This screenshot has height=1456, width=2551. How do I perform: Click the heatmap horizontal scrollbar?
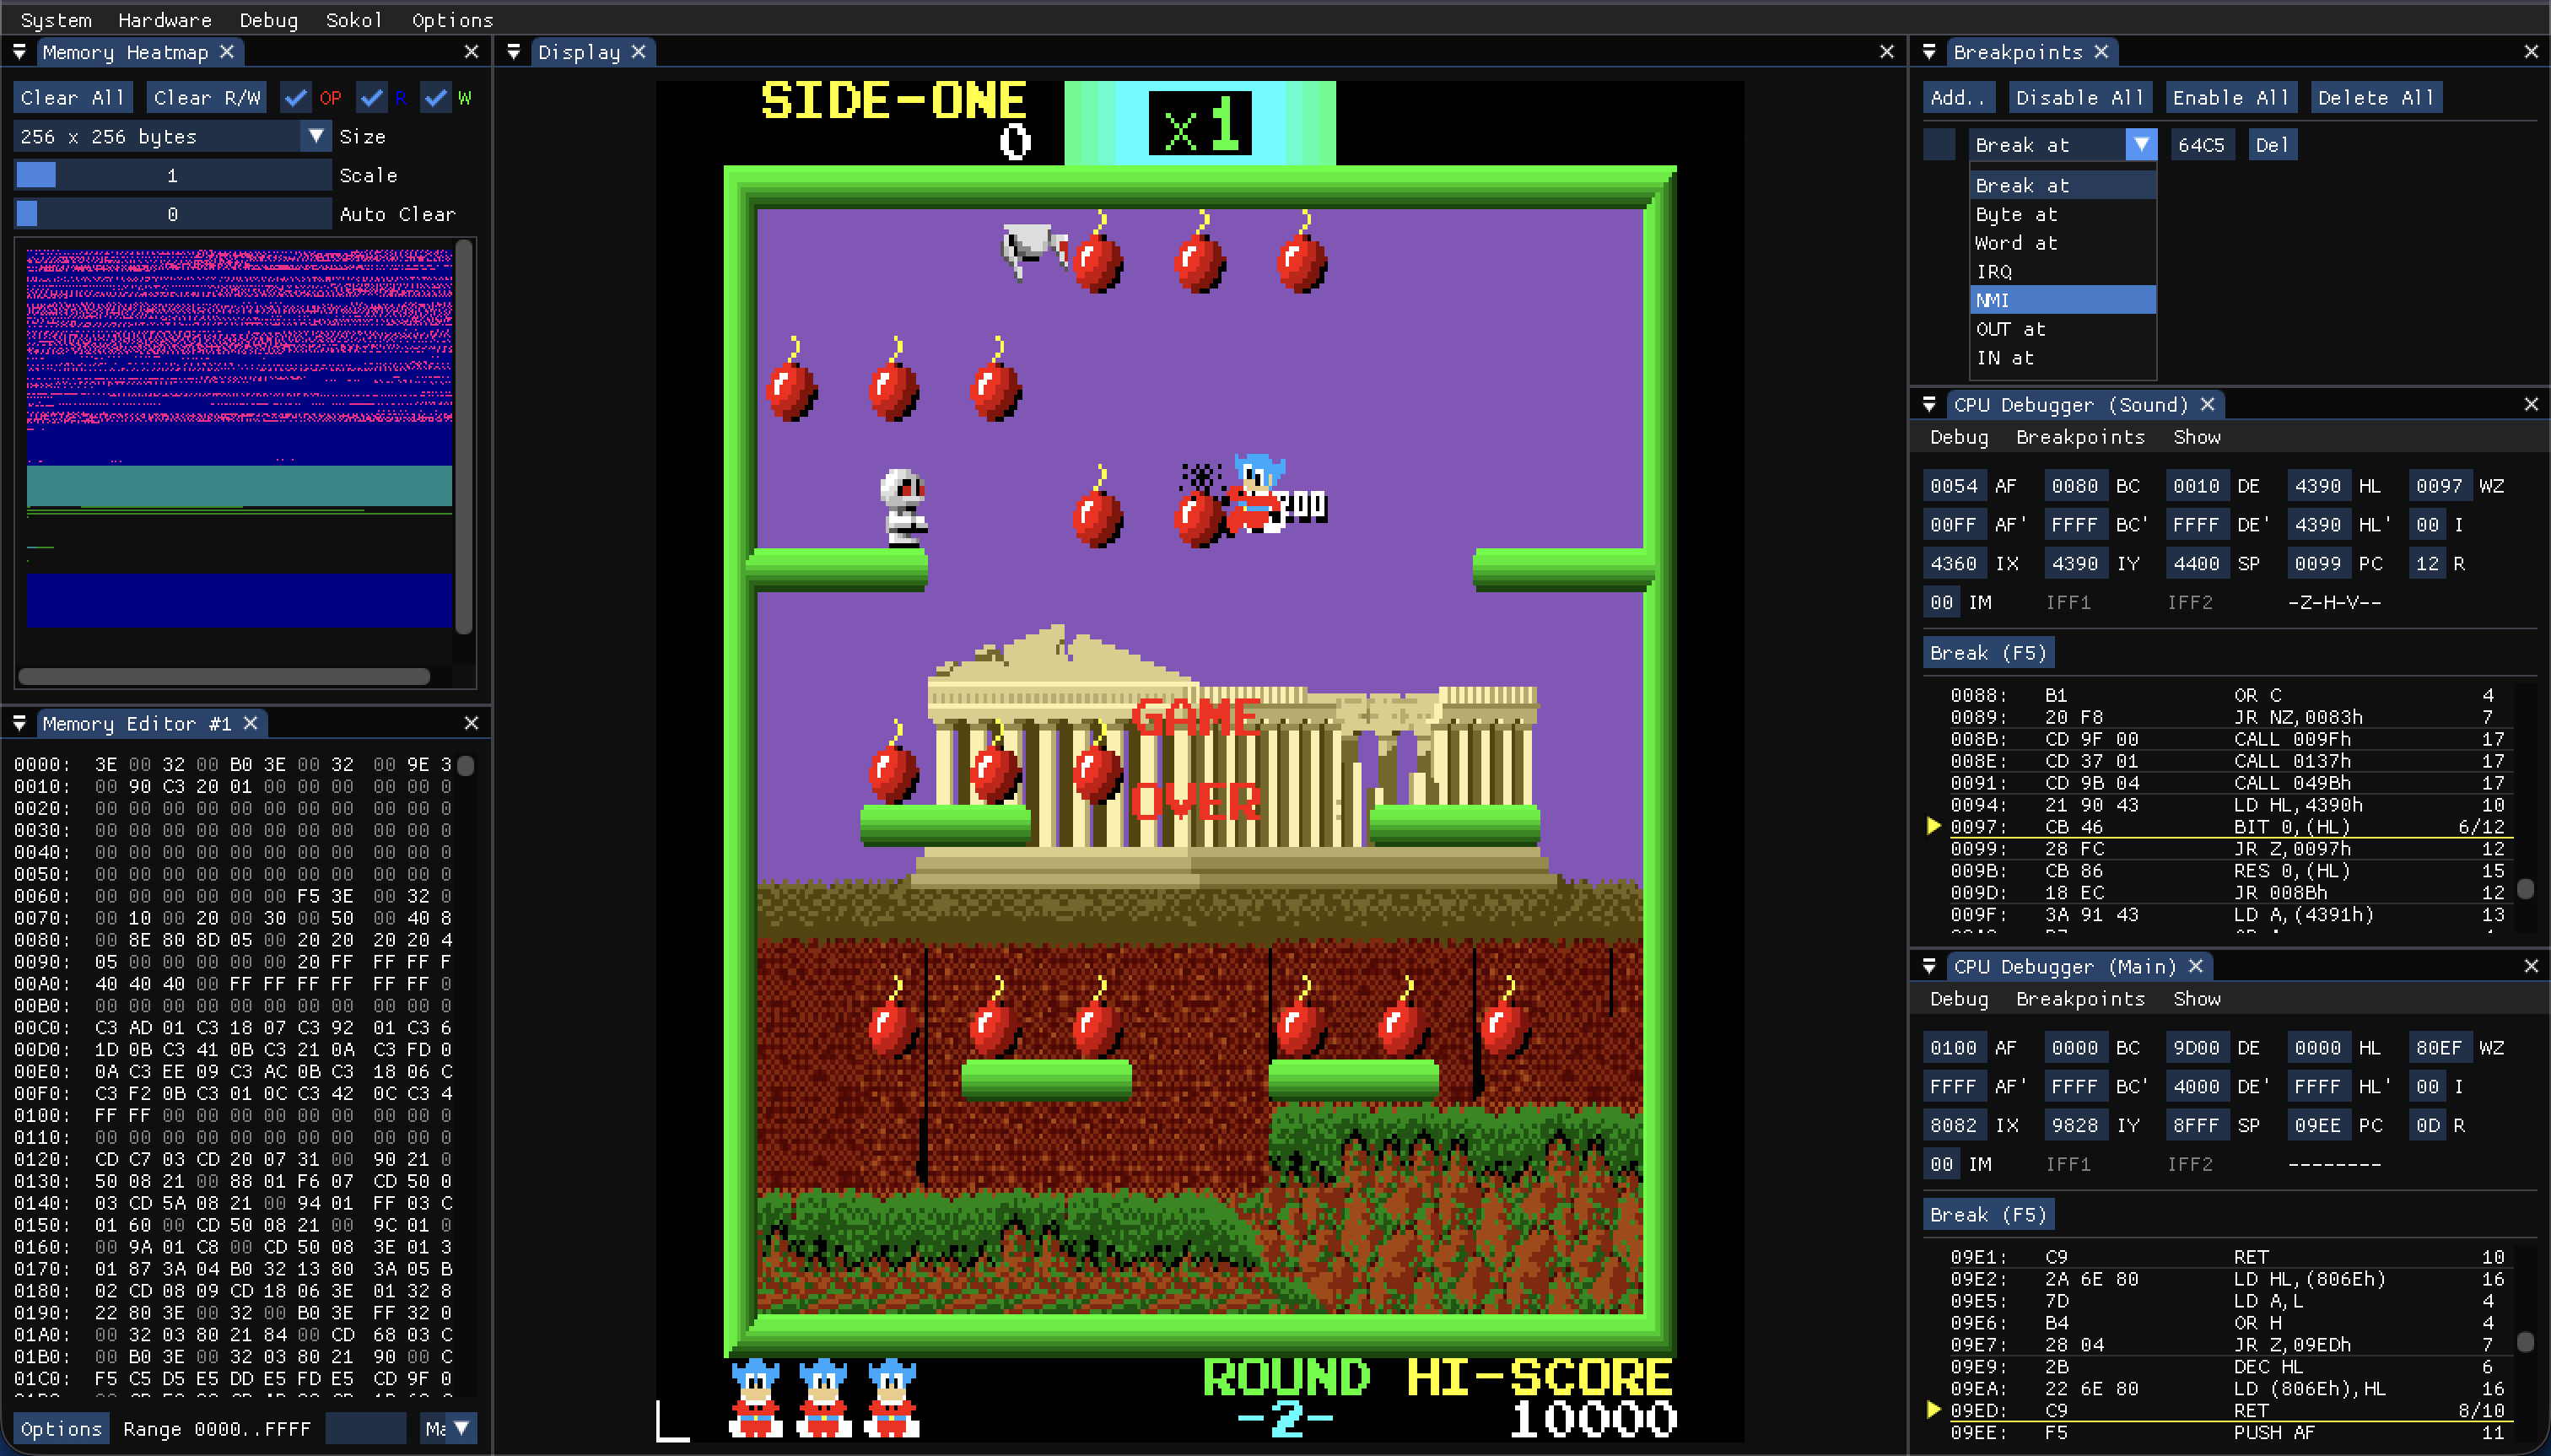[224, 677]
